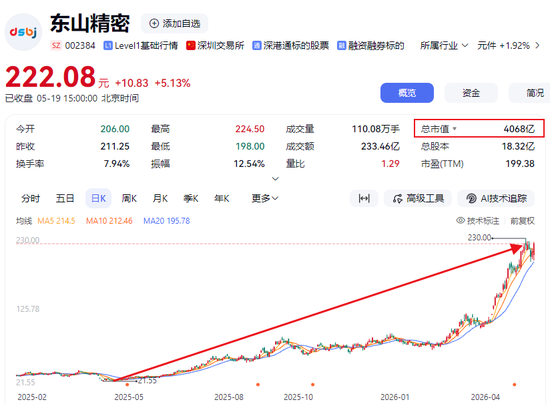Click the 量比 1.29 value
Viewport: 550px width, 404px height.
pos(390,164)
